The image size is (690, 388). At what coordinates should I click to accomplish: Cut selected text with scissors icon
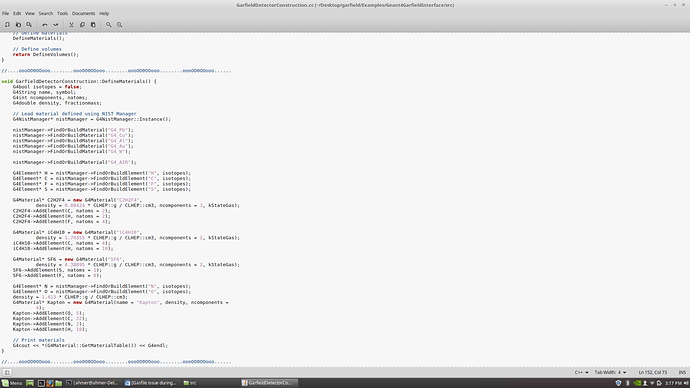click(x=71, y=25)
